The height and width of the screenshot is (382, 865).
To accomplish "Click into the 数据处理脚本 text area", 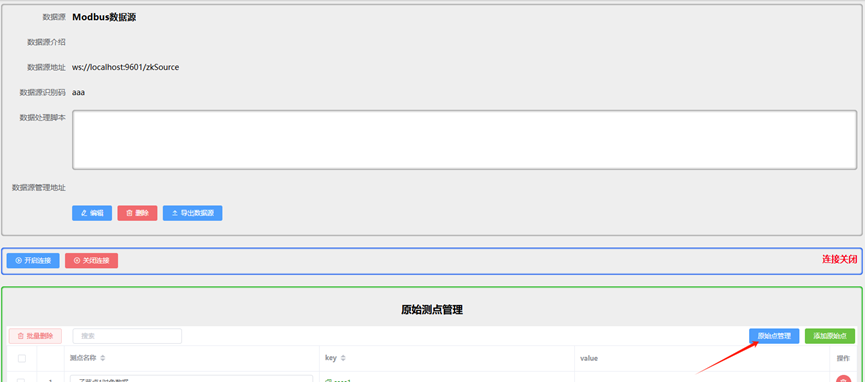I will pos(464,140).
